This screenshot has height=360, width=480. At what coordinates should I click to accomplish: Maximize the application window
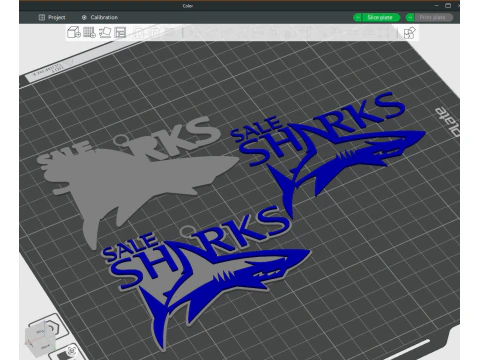[448, 5]
